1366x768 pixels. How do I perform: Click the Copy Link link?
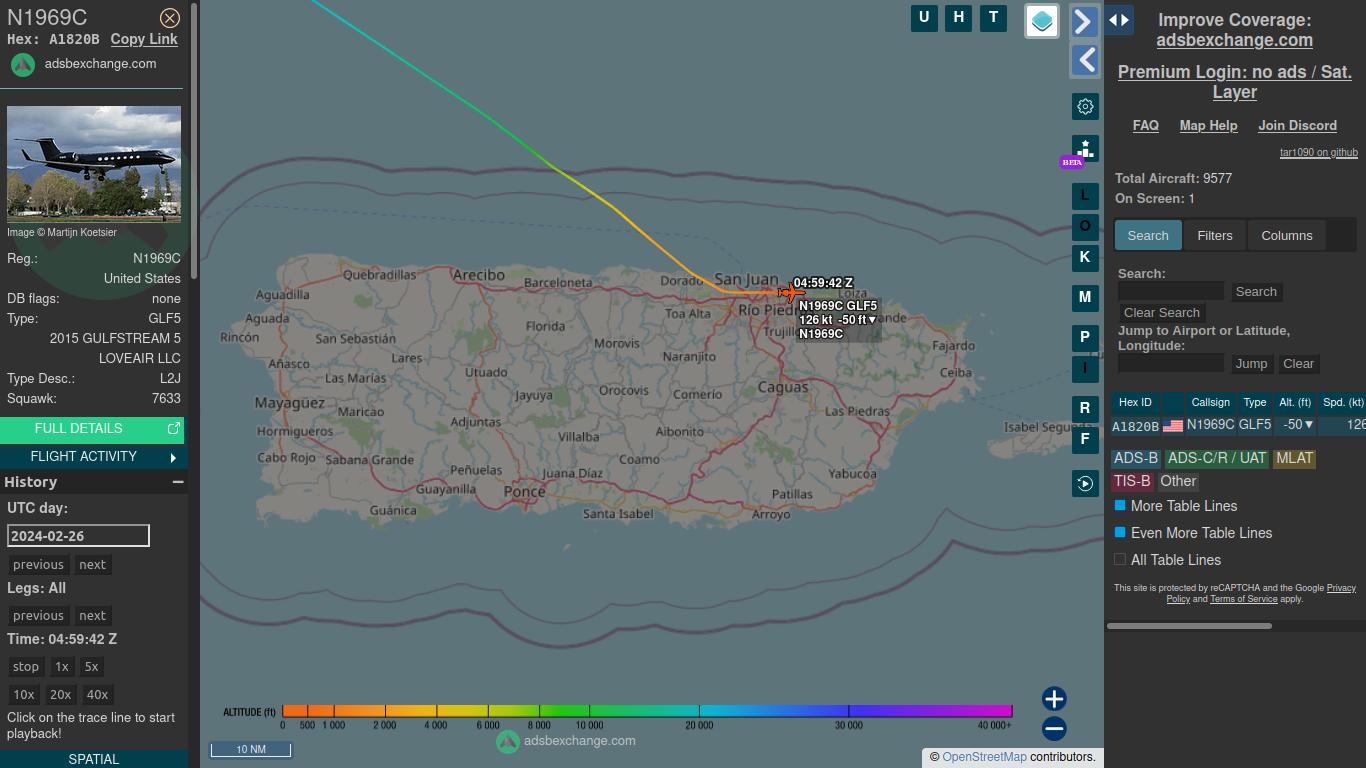[144, 39]
